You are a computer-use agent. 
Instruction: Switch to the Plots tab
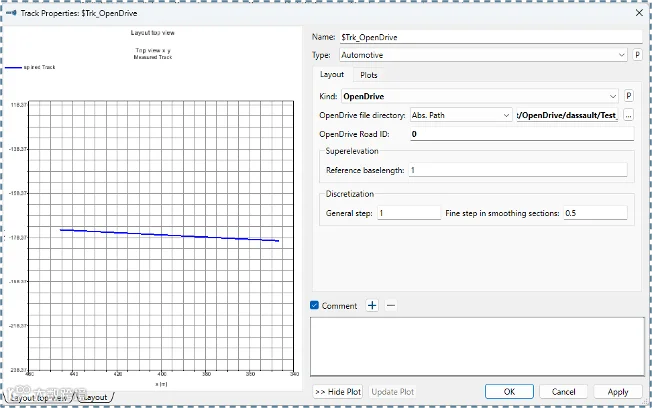369,75
